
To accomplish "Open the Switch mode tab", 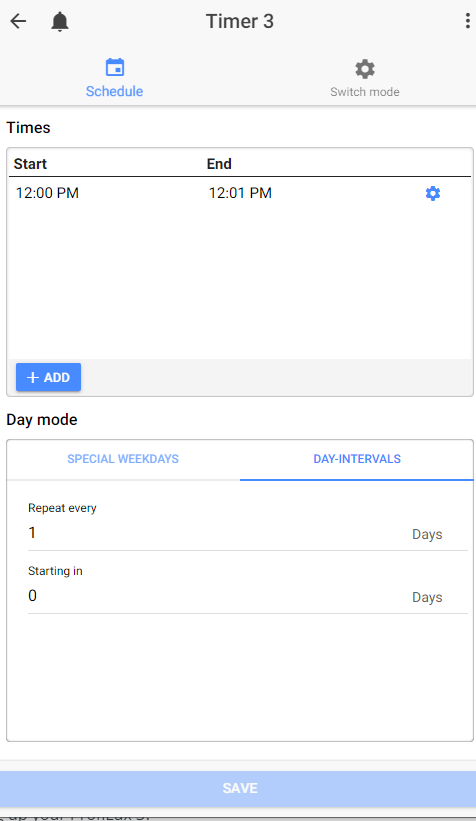I will [x=364, y=78].
